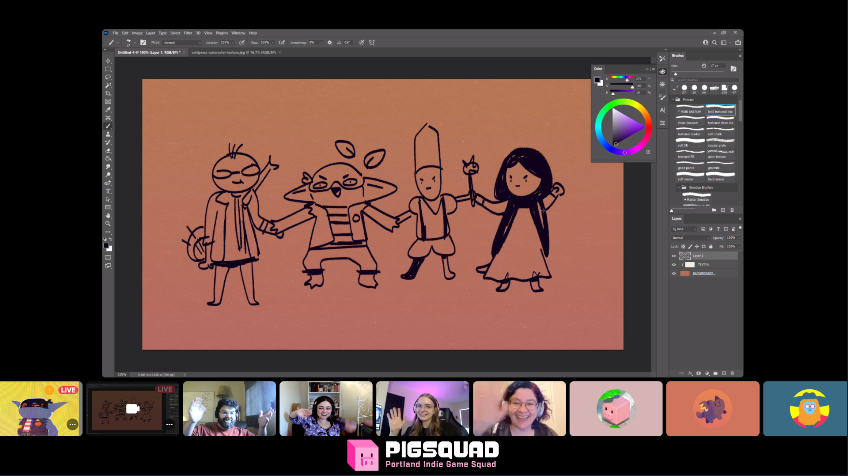Click the new layer icon in Layers panel
The height and width of the screenshot is (476, 848).
point(724,373)
